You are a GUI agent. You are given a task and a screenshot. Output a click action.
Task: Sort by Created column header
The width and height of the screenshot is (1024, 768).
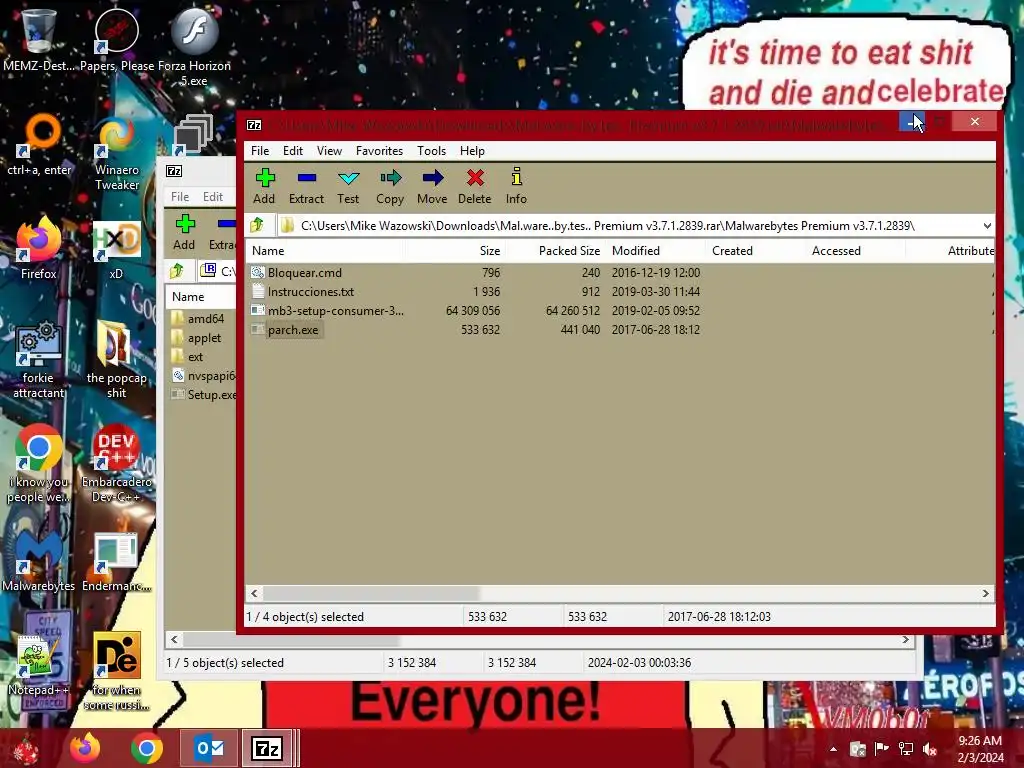tap(756, 251)
